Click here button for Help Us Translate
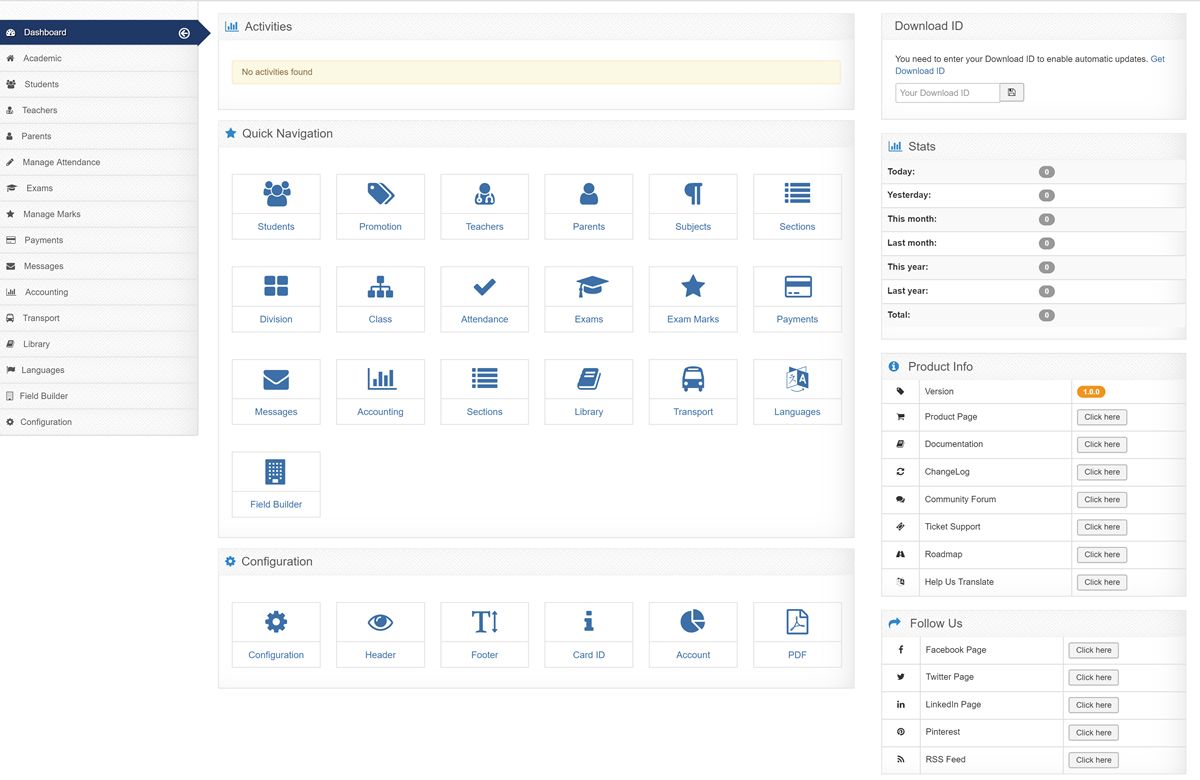The height and width of the screenshot is (780, 1200). tap(1102, 582)
